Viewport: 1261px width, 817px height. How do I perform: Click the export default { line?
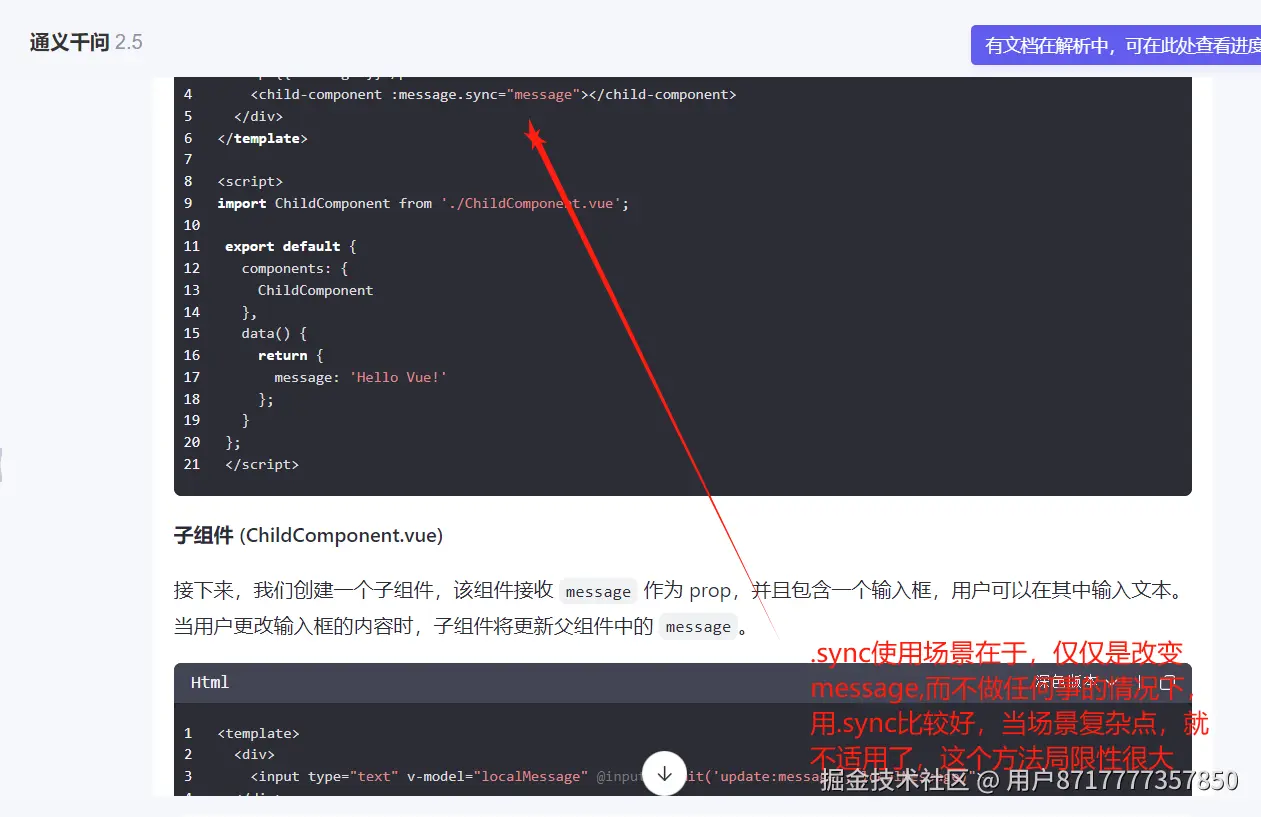(290, 246)
